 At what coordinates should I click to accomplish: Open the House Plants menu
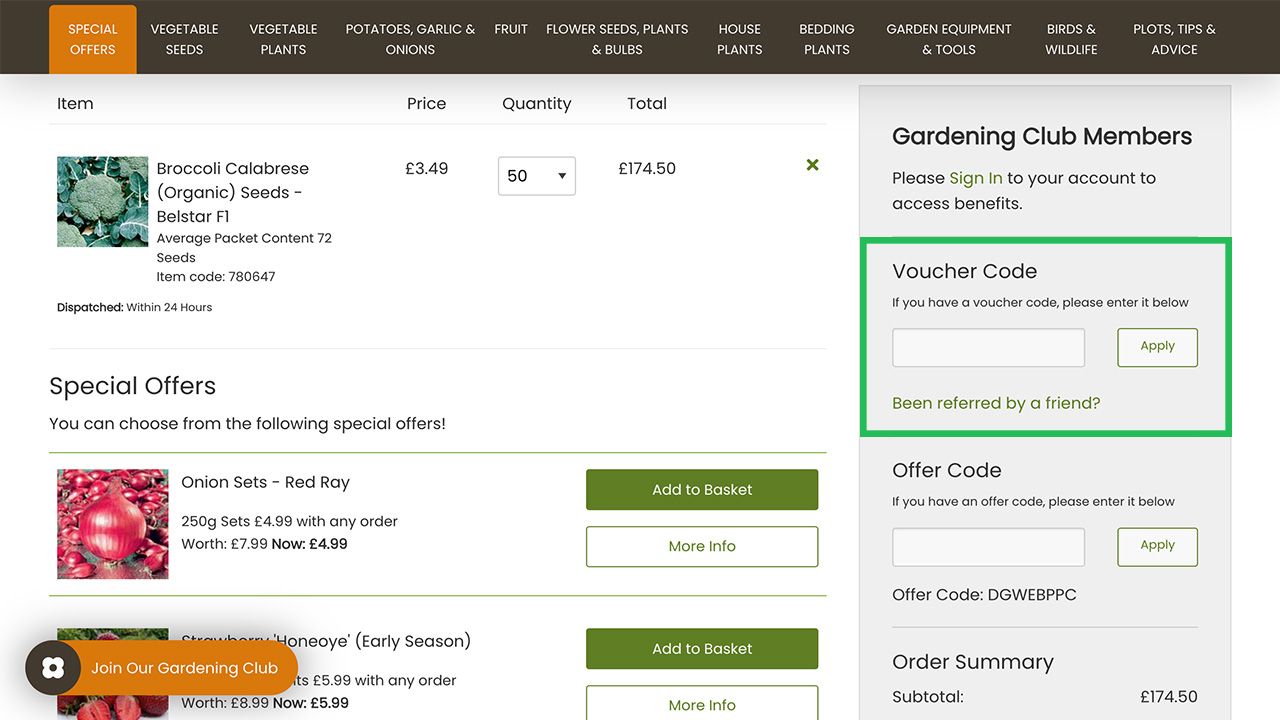pos(739,39)
